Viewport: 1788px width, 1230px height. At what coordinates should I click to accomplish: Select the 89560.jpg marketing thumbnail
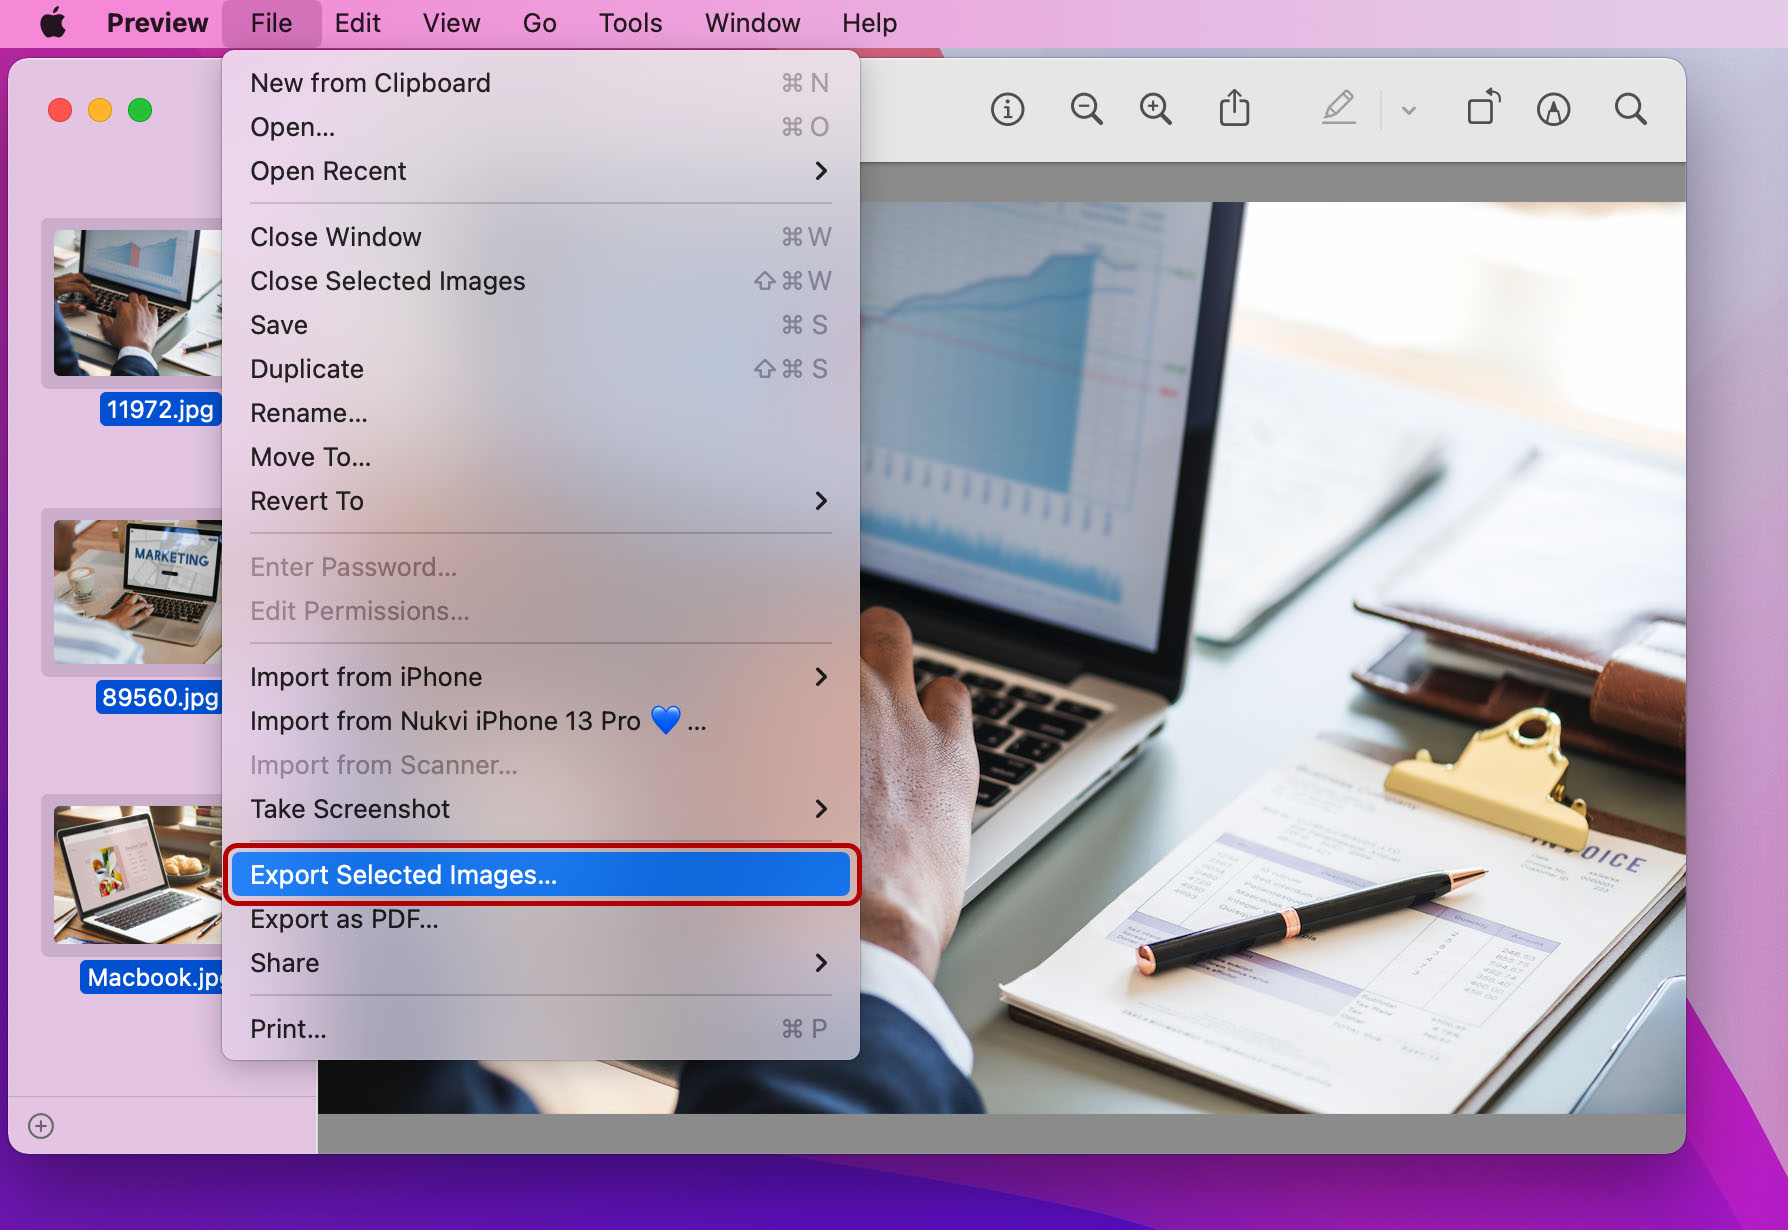137,592
